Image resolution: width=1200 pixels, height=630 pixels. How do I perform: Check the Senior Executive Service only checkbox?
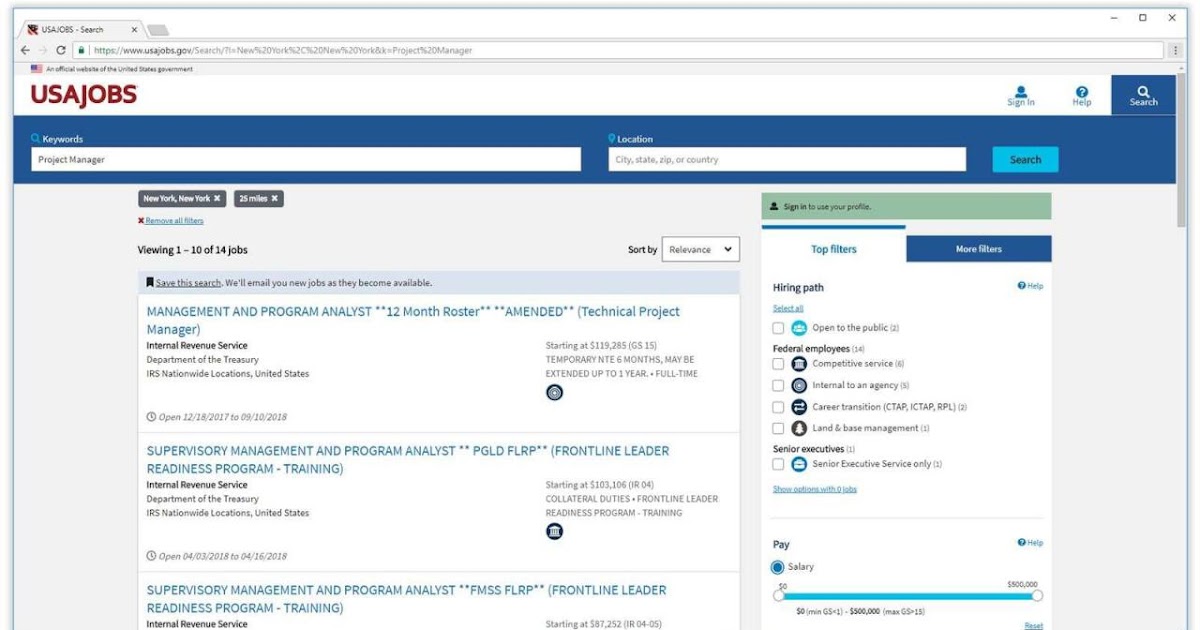779,464
